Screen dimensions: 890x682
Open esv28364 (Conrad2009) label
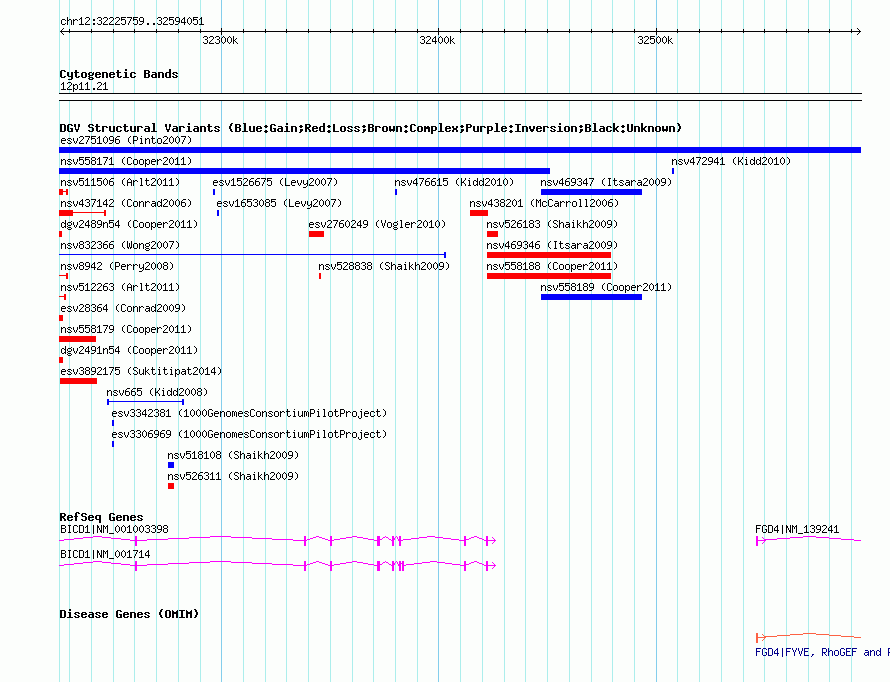pos(123,308)
